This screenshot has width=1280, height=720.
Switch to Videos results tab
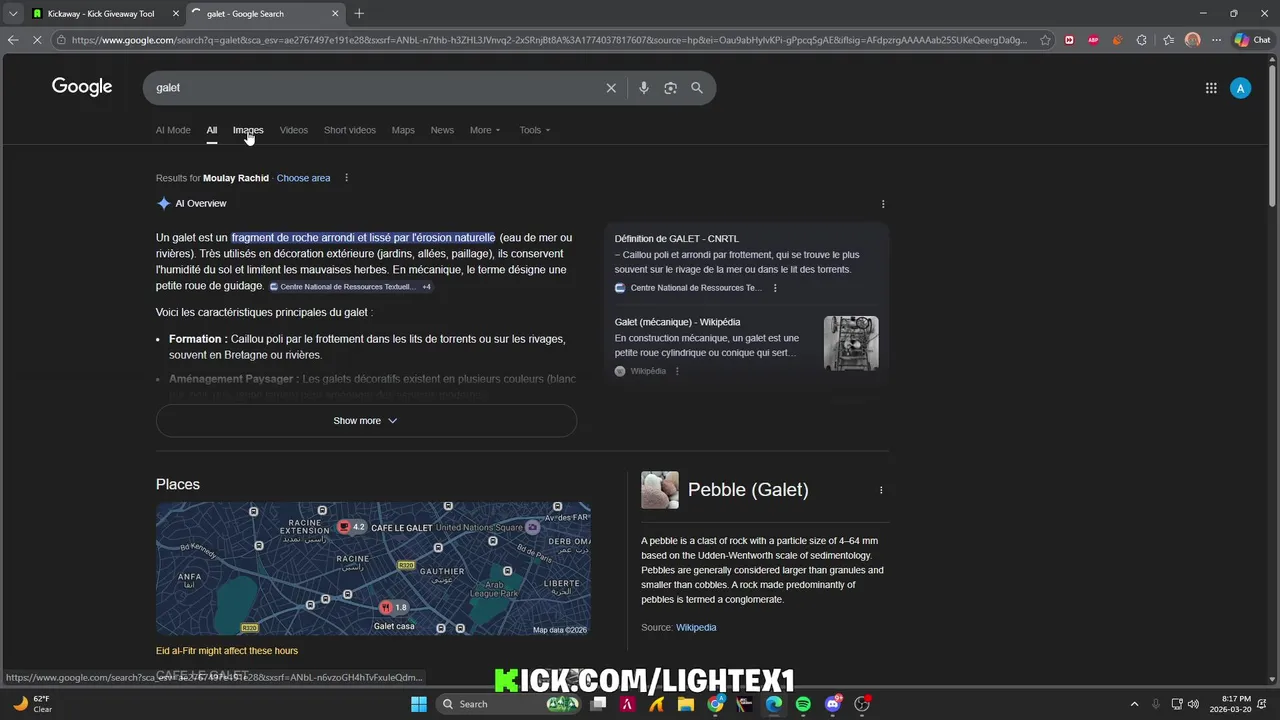[x=294, y=130]
